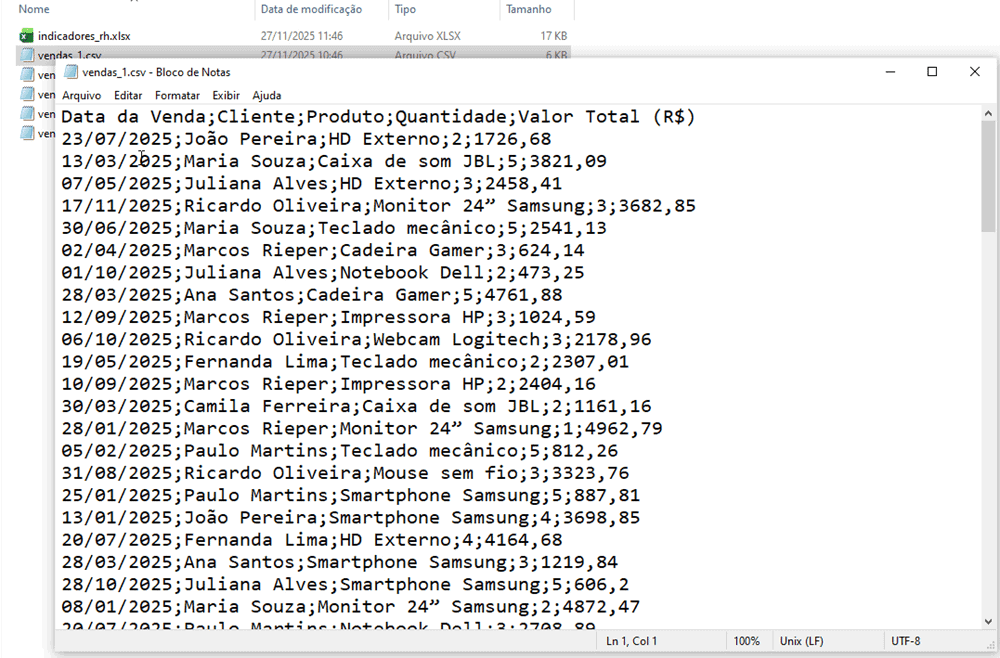Click the Notepad icon in the title bar

click(x=70, y=72)
